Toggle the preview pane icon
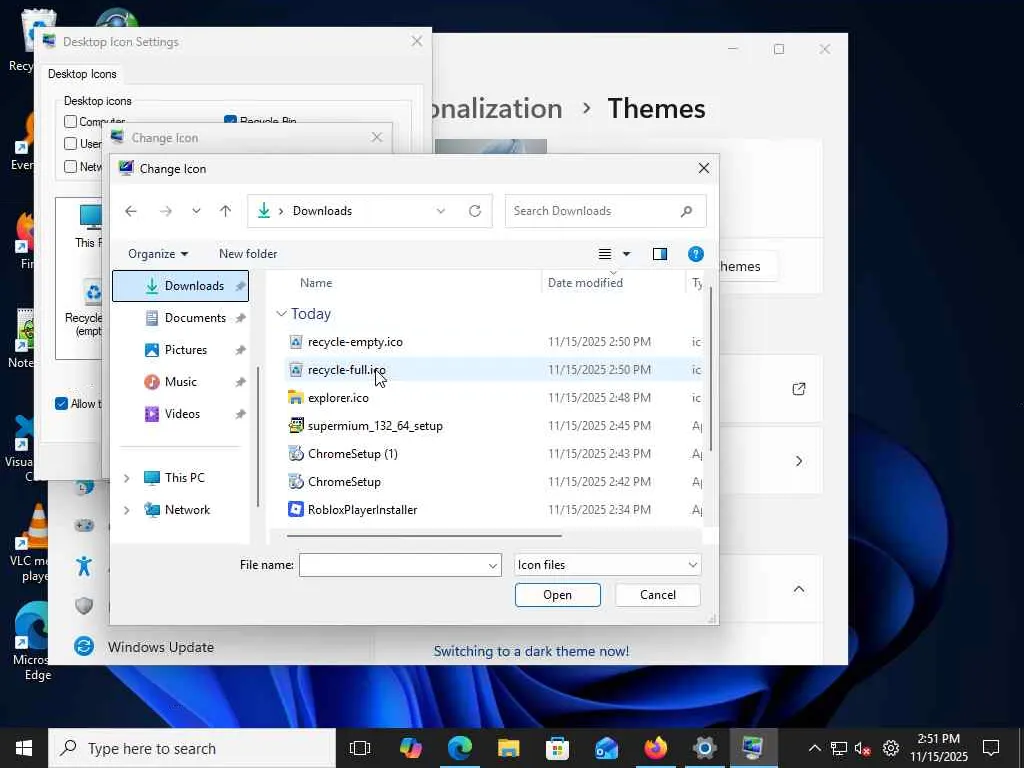This screenshot has width=1024, height=768. (659, 254)
